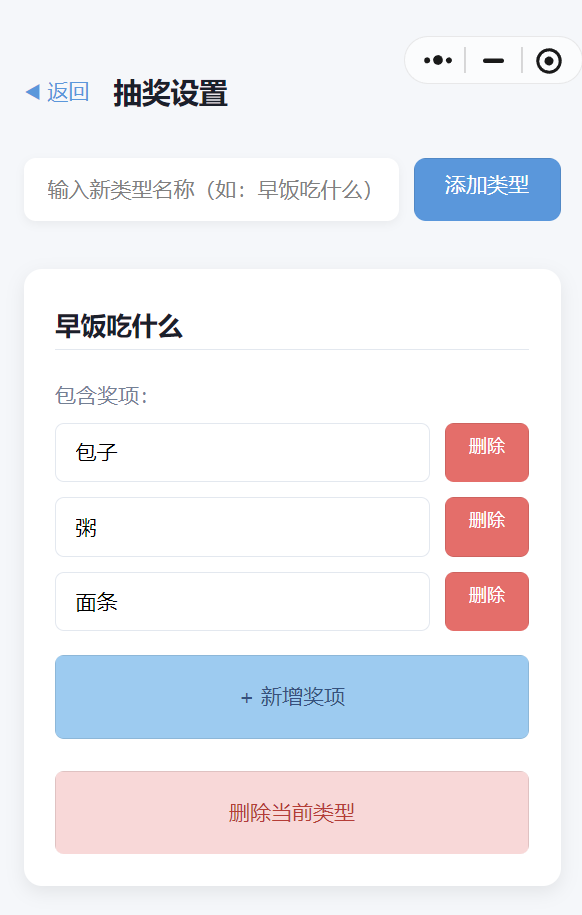Click the 返回 link to go back
Image resolution: width=582 pixels, height=915 pixels.
(x=64, y=92)
